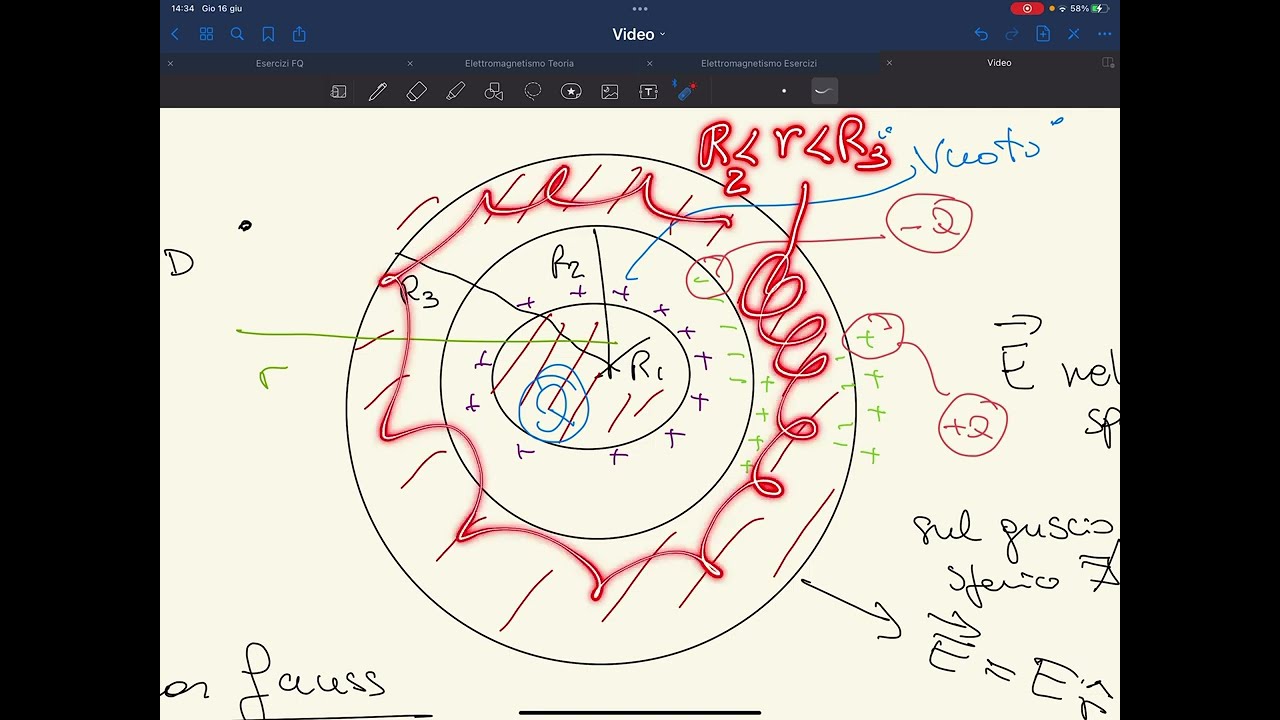Viewport: 1280px width, 720px height.
Task: Open the search magnifier
Action: click(237, 34)
